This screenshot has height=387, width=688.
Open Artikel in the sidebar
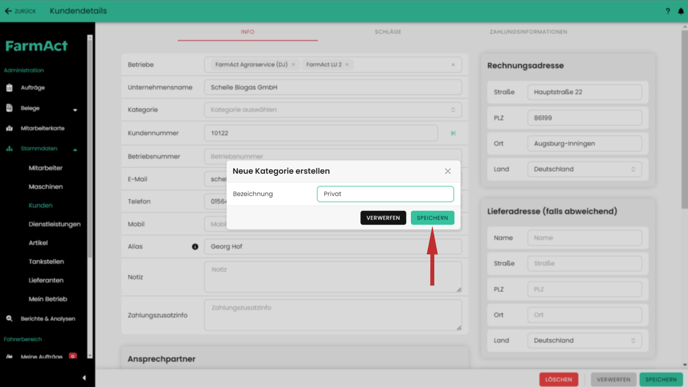point(38,243)
